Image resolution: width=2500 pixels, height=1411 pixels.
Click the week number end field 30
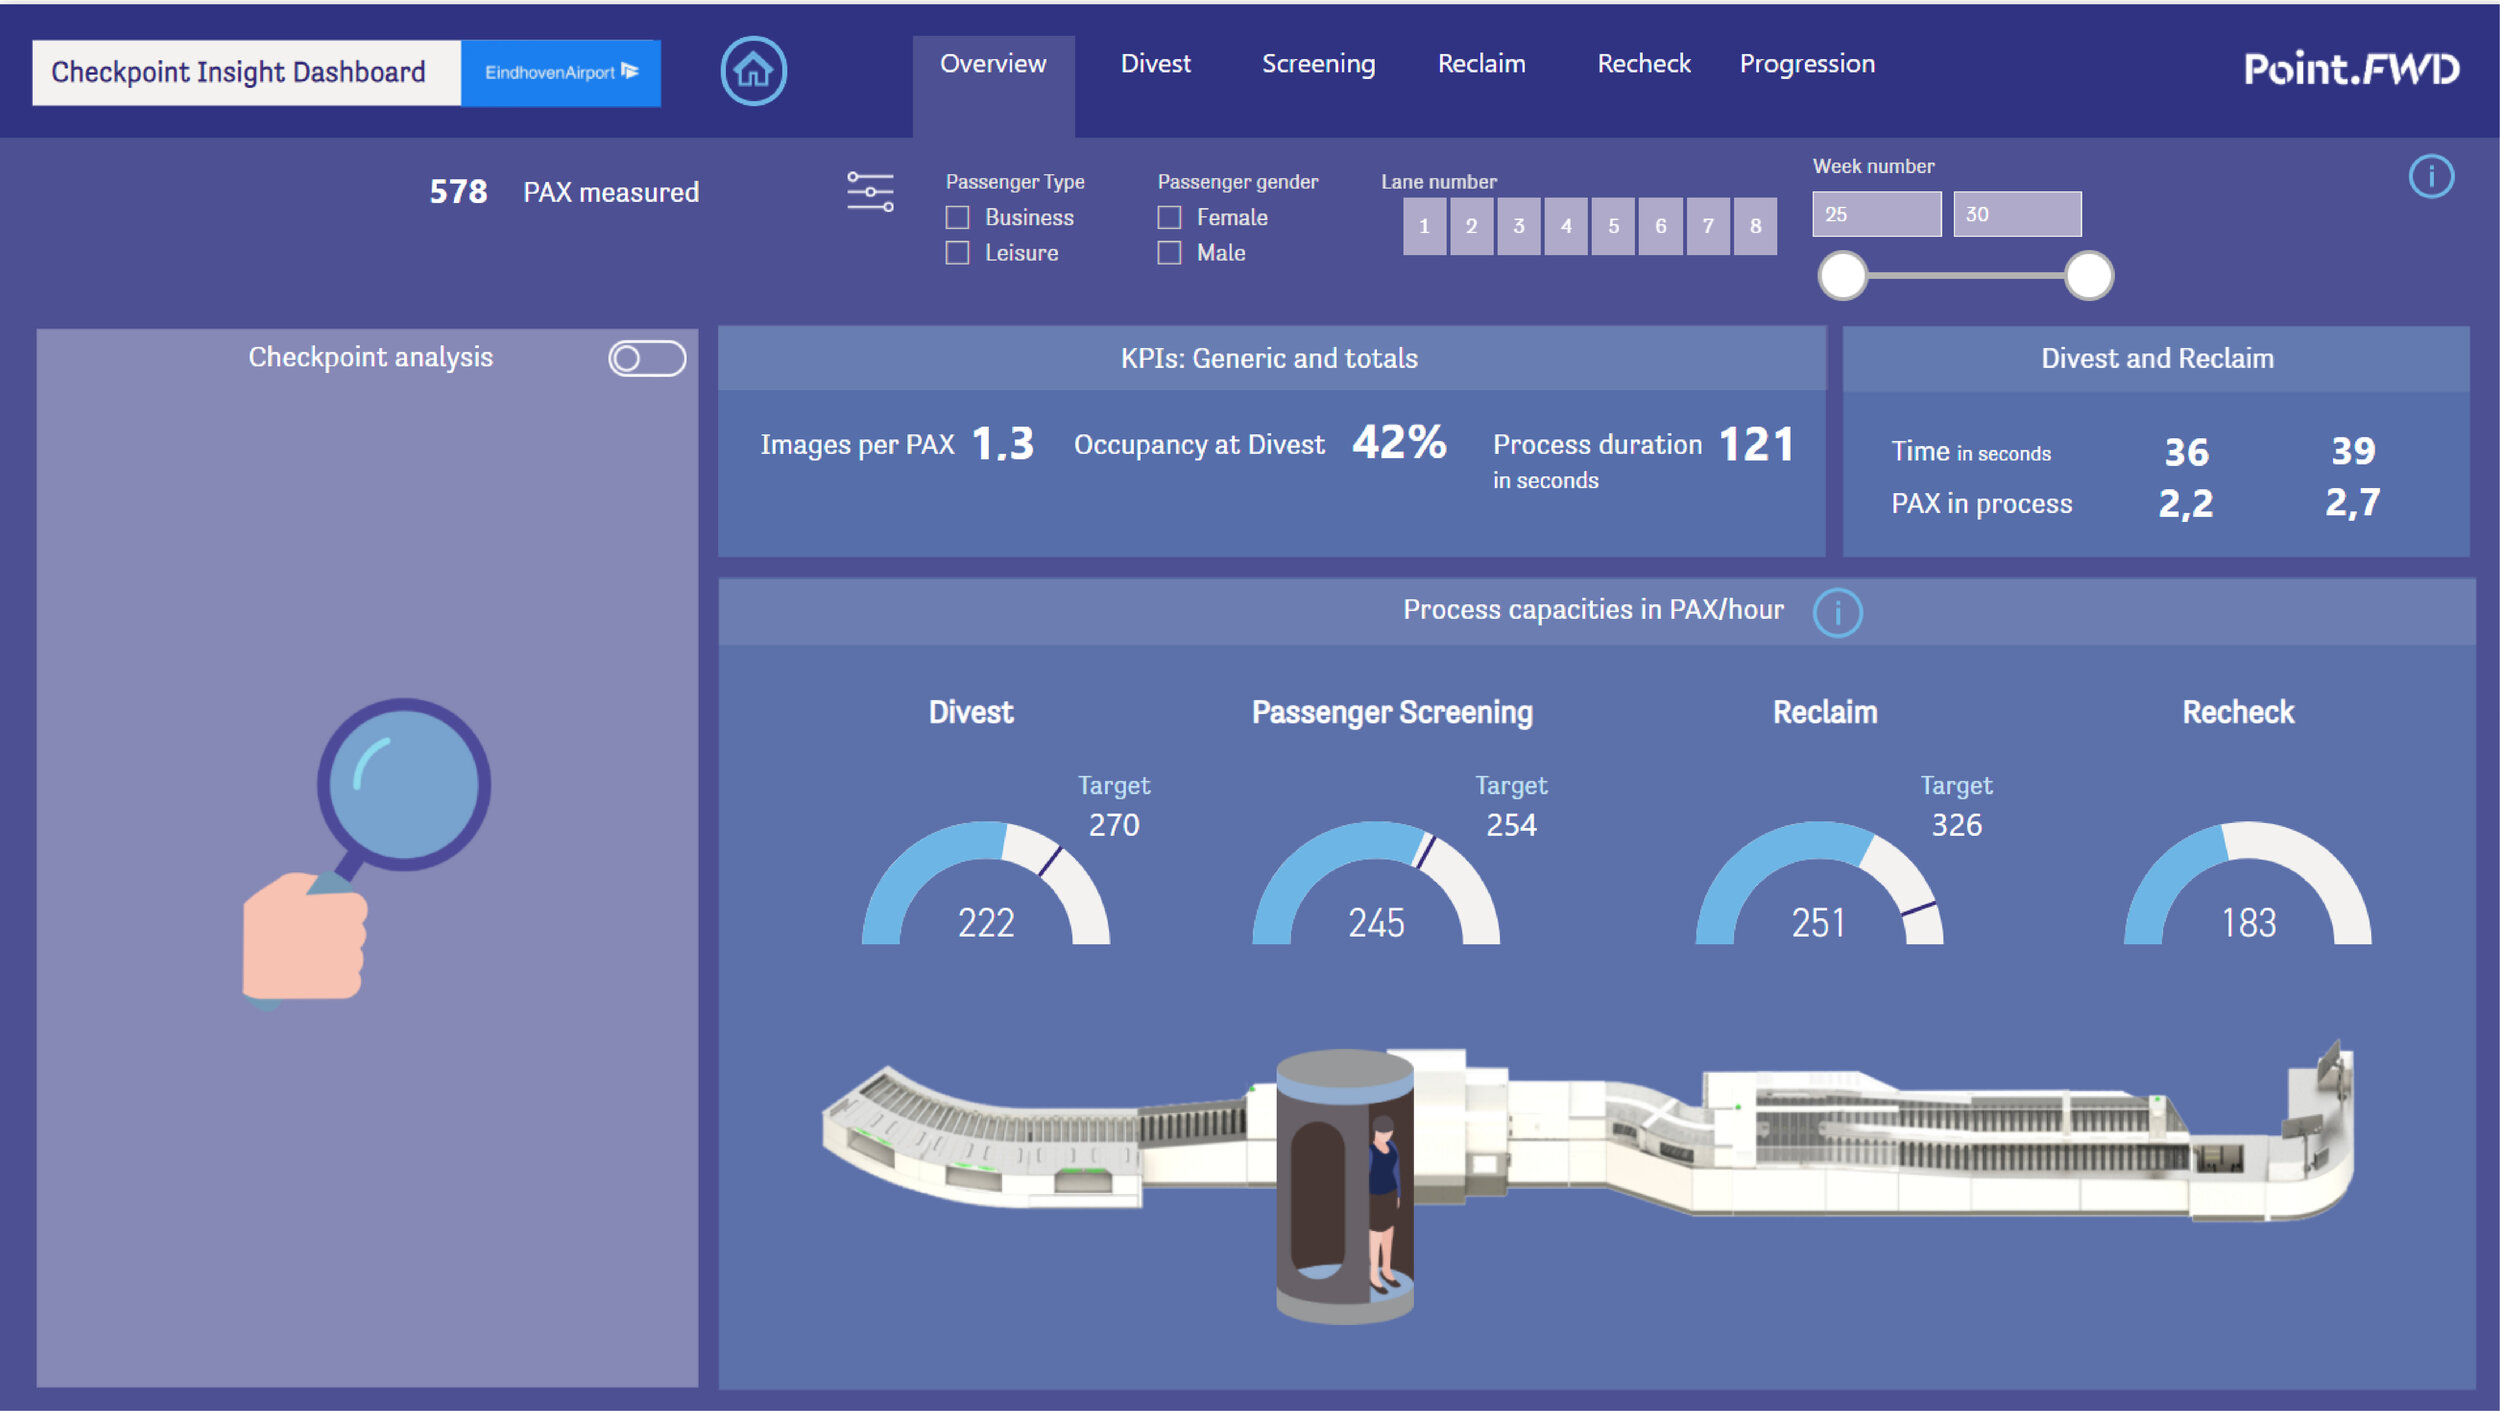coord(2017,214)
